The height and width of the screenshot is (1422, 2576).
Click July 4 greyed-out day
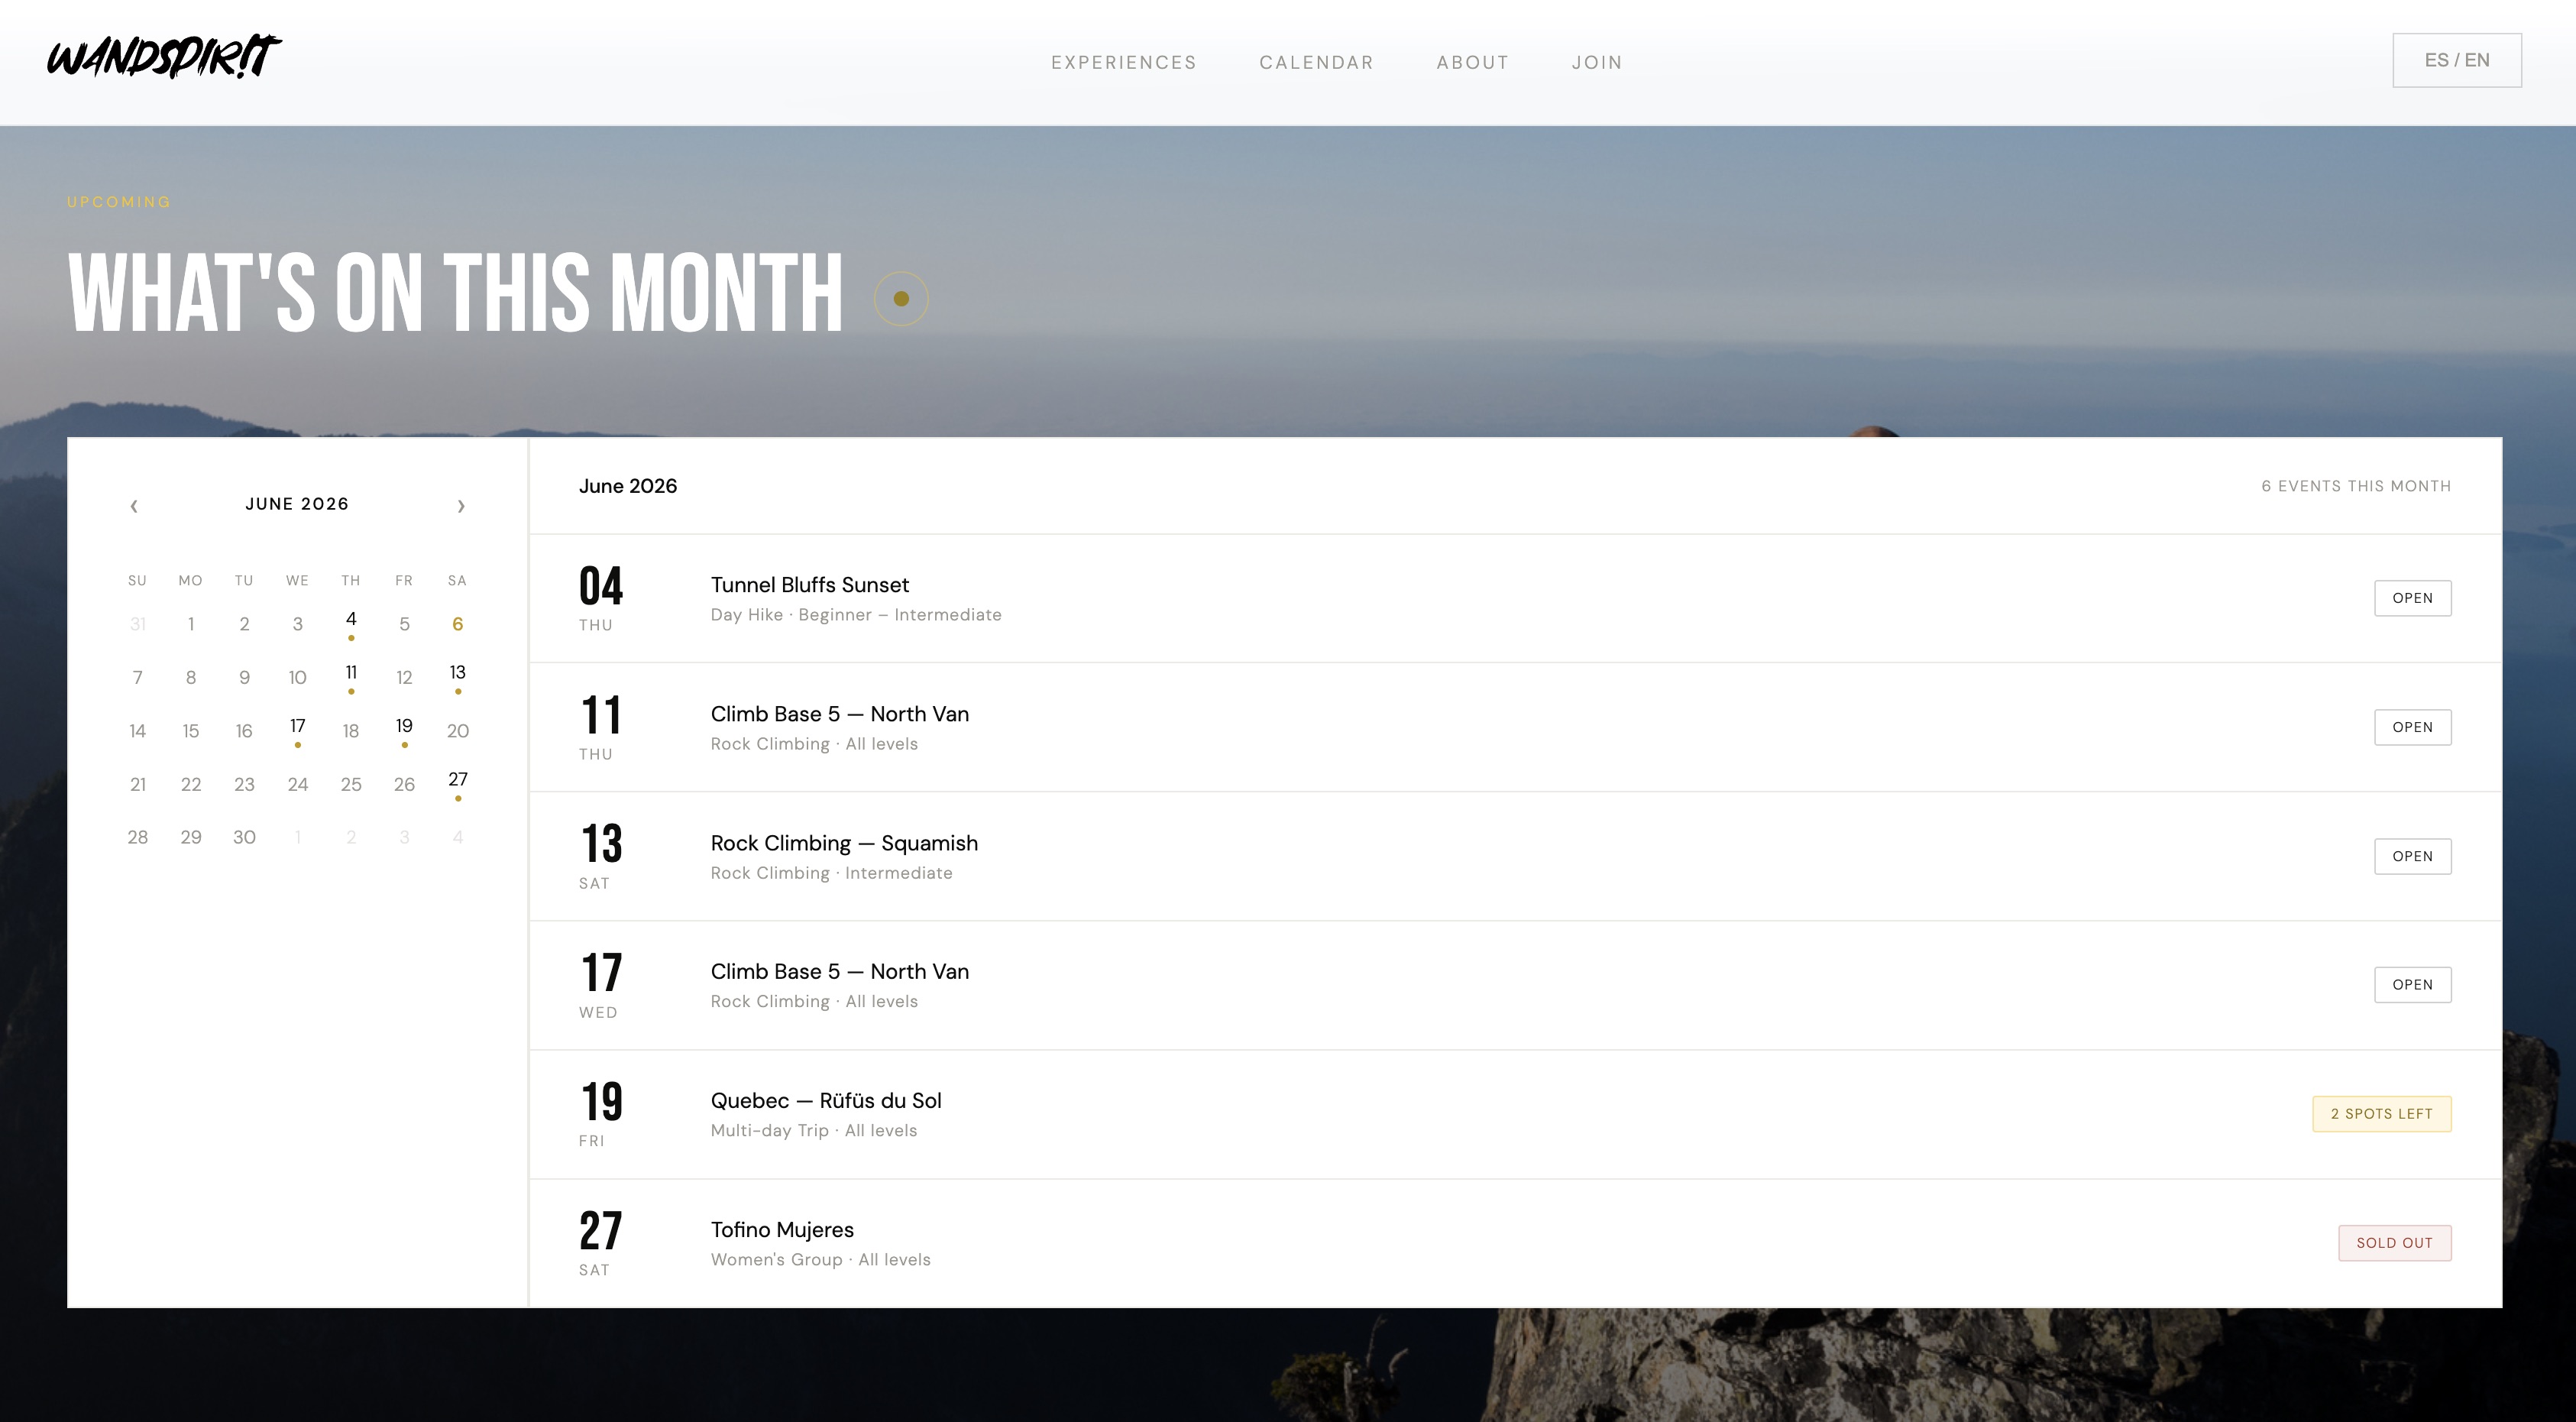click(x=458, y=837)
